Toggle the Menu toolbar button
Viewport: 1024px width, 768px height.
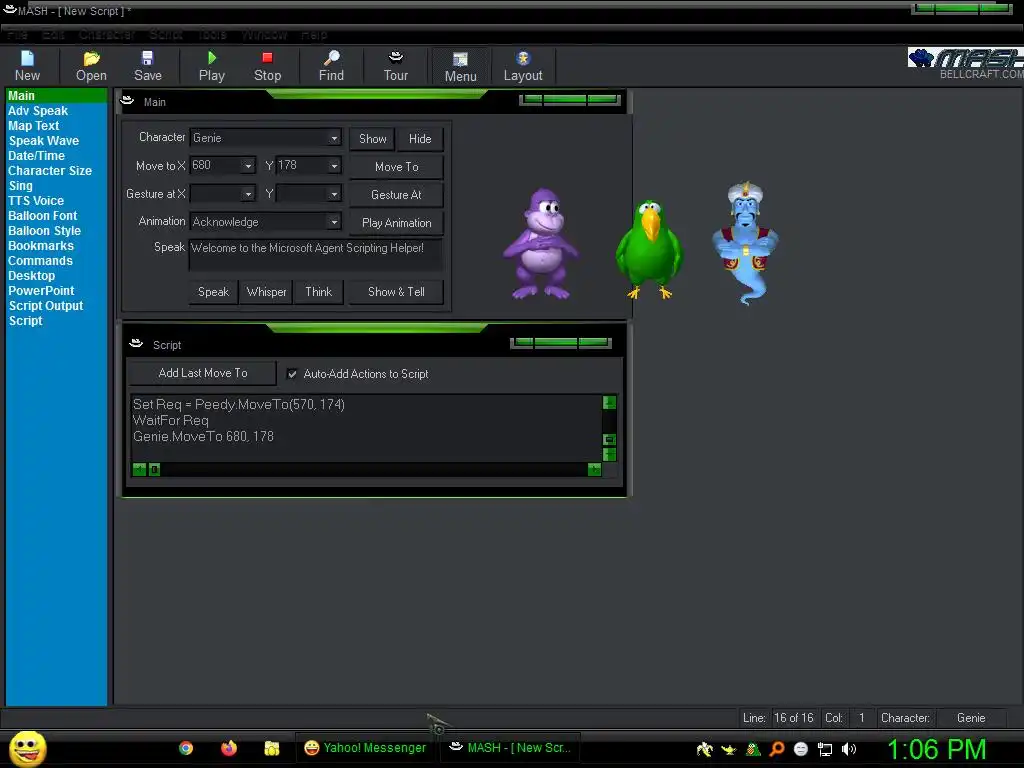tap(460, 67)
